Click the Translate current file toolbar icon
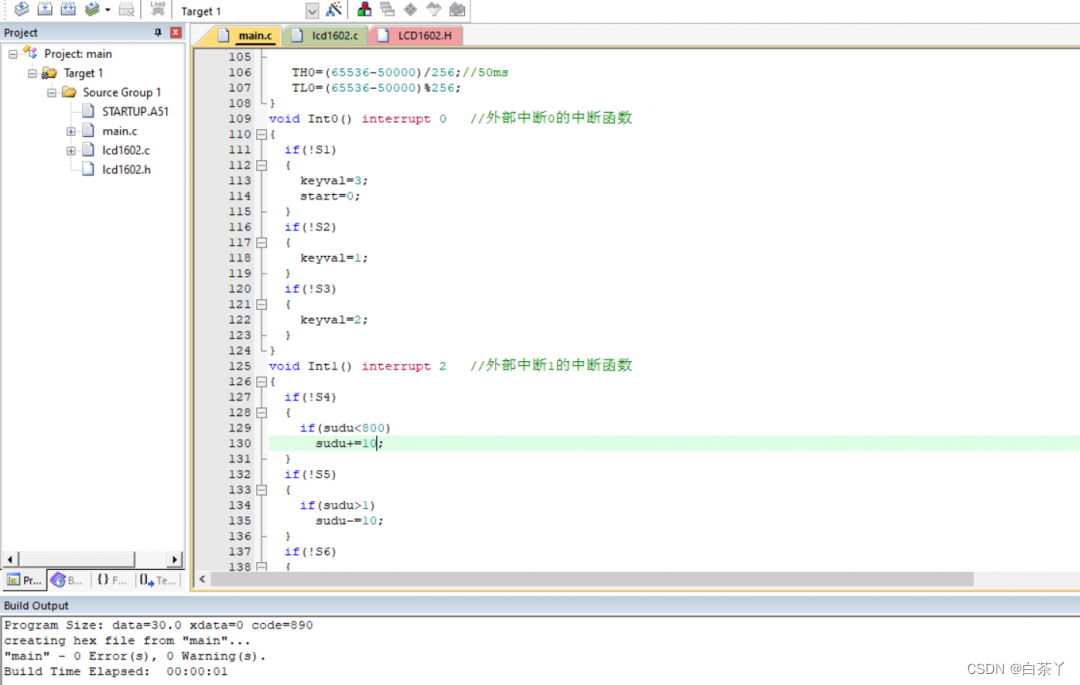Viewport: 1080px width, 685px height. 20,10
